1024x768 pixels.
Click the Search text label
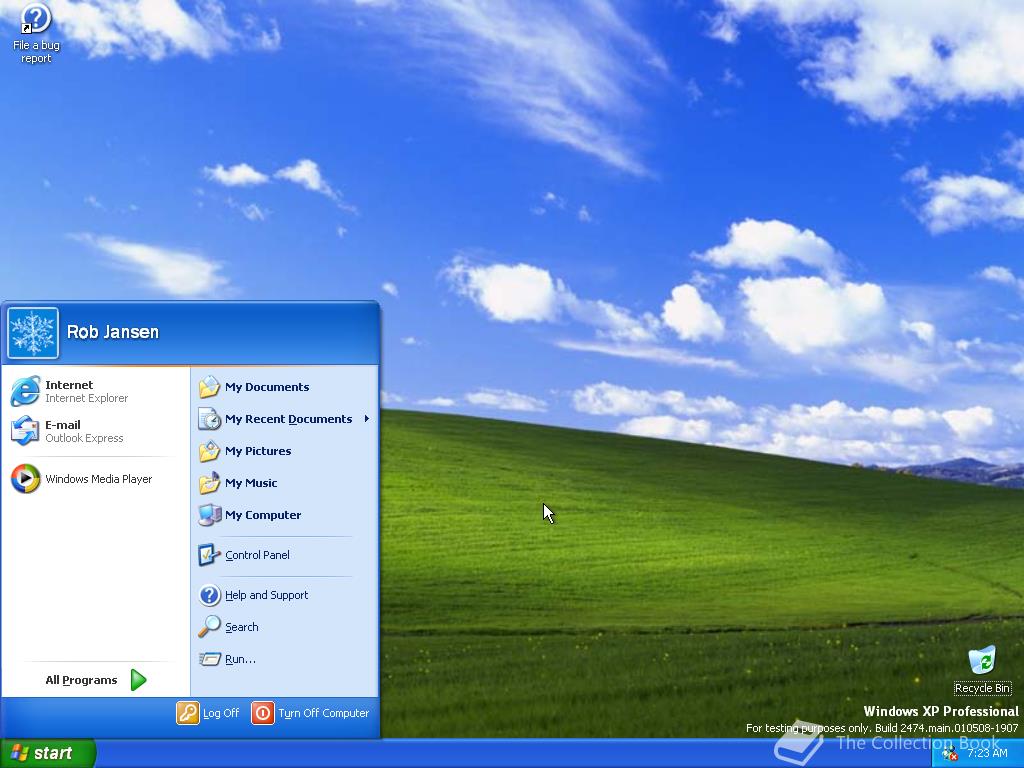tap(242, 627)
